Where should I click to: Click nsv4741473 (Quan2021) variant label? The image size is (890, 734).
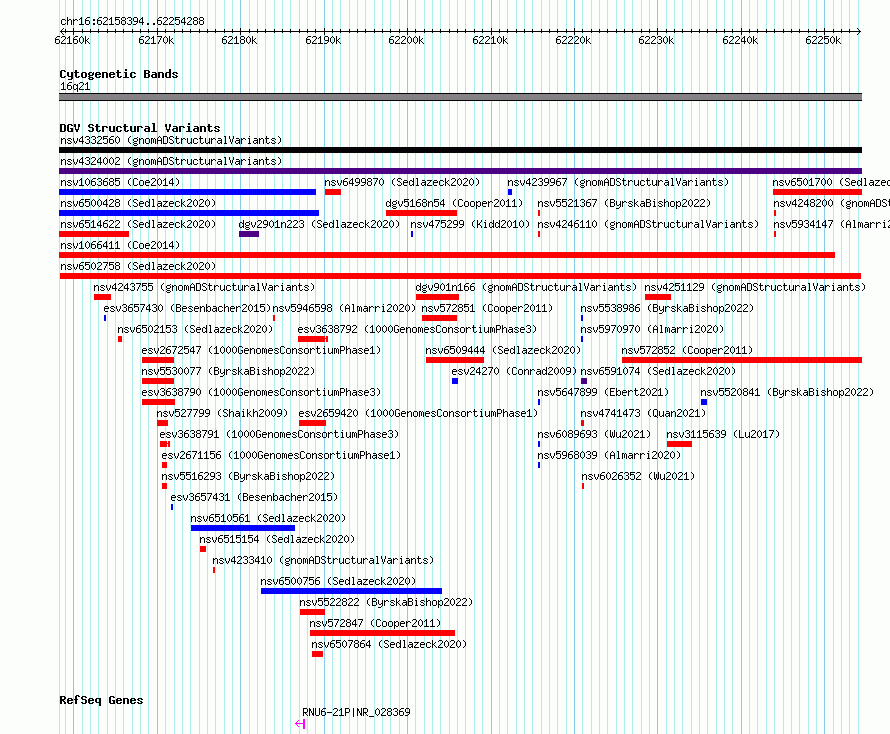click(643, 413)
